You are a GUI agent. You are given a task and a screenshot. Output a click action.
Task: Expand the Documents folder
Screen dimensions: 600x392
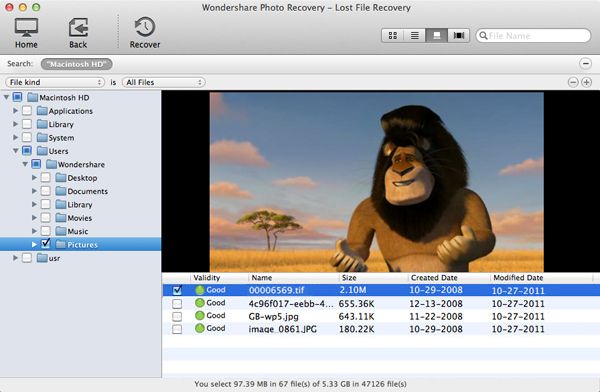[x=34, y=191]
